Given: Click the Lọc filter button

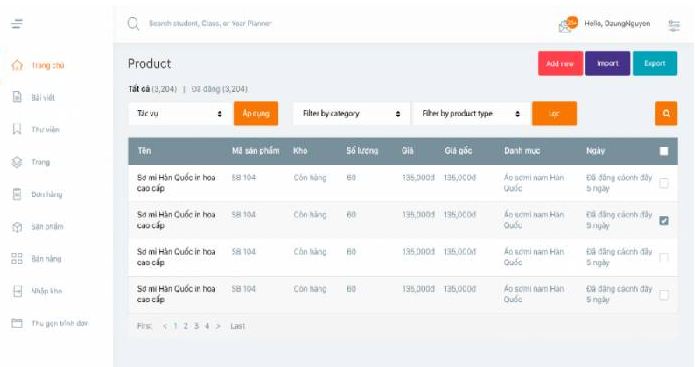Looking at the screenshot, I should click(554, 113).
